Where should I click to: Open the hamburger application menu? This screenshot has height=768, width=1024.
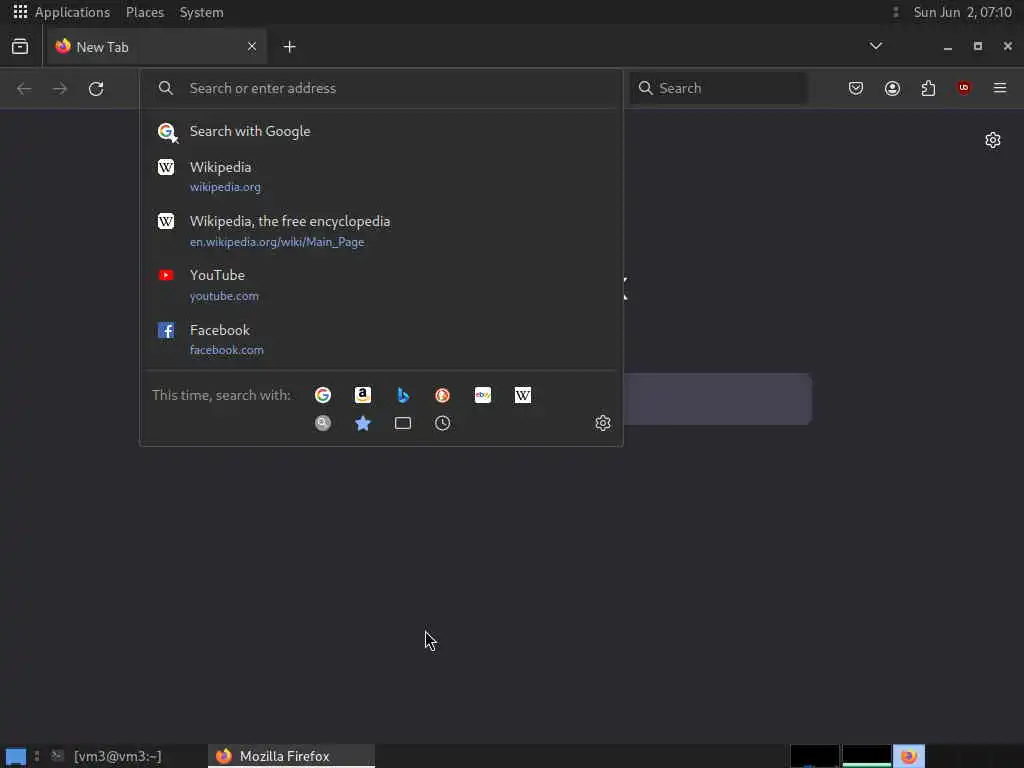click(1000, 88)
